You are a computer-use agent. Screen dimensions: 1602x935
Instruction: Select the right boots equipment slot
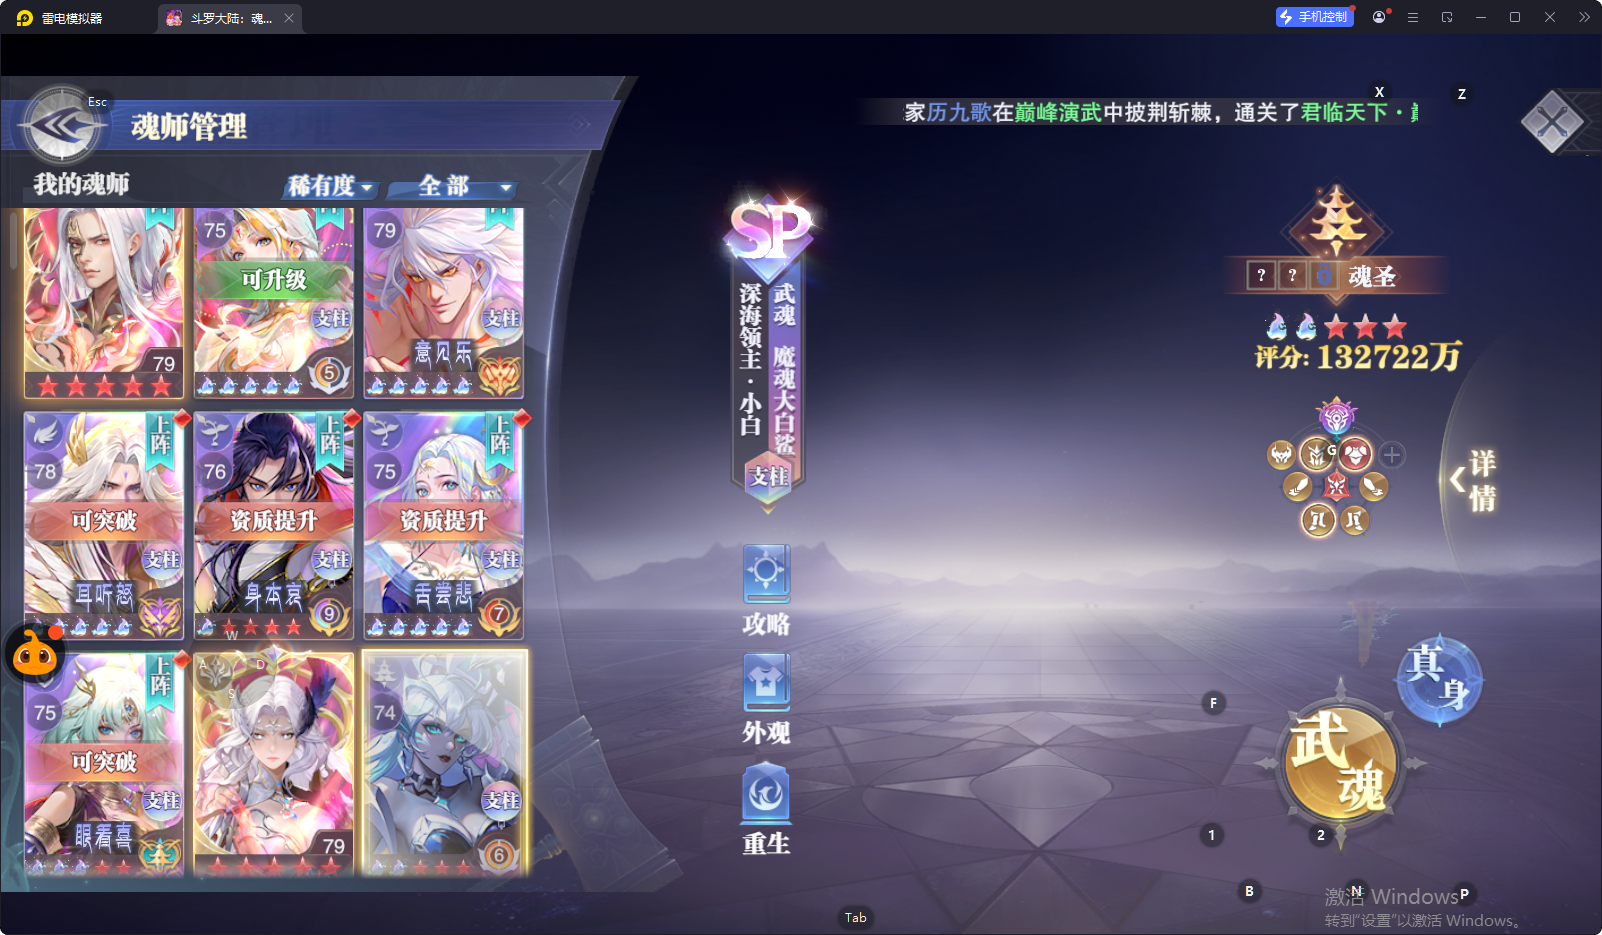click(x=1354, y=520)
